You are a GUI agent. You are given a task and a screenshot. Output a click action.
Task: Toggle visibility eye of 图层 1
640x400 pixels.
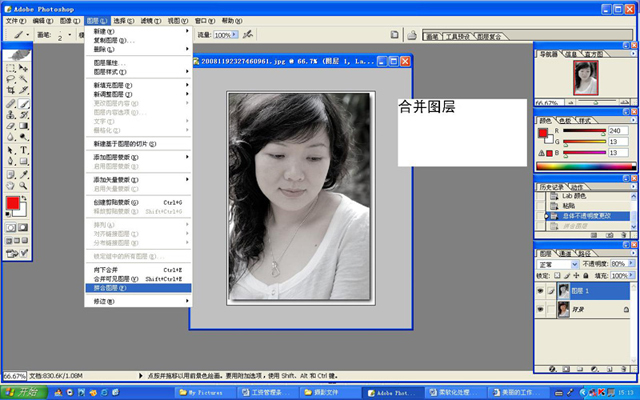click(x=539, y=290)
